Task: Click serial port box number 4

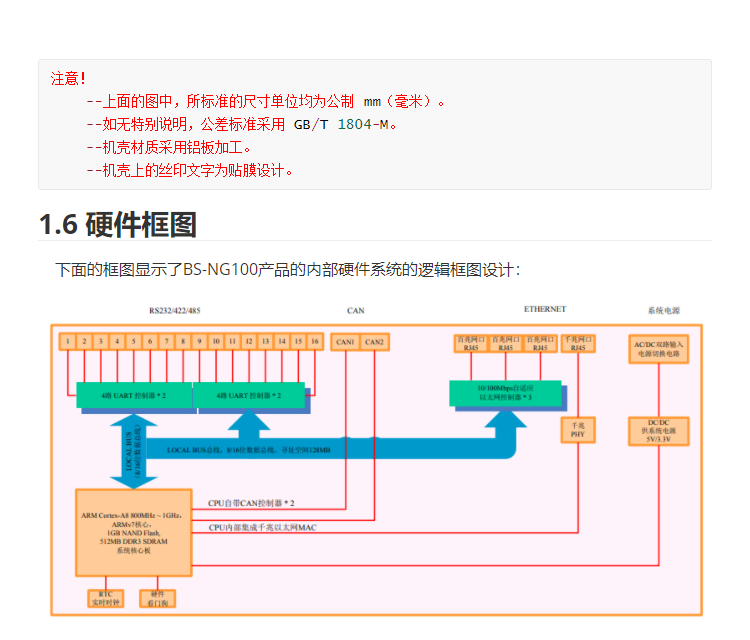Action: (117, 342)
